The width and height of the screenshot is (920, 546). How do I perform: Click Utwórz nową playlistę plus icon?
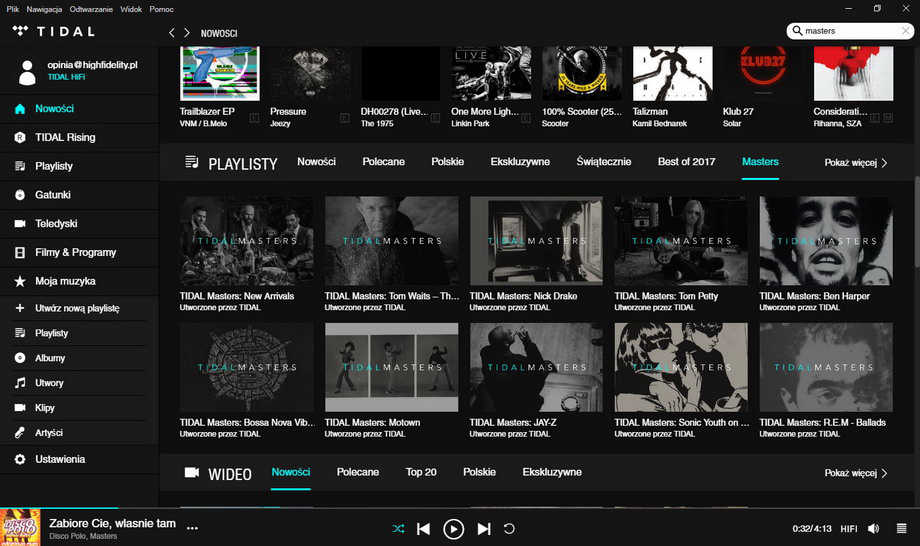pos(20,309)
